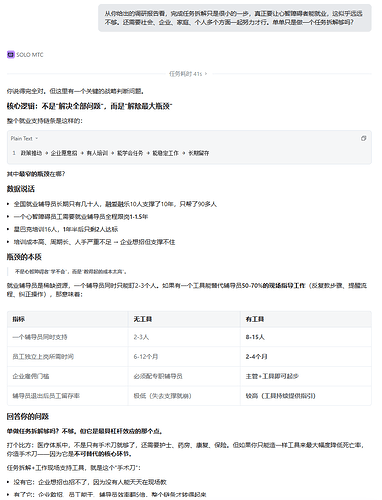Image resolution: width=382 pixels, height=500 pixels.
Task: Click the bullet starting '全国就业辅导员长期只有几十人'
Action: coord(115,204)
